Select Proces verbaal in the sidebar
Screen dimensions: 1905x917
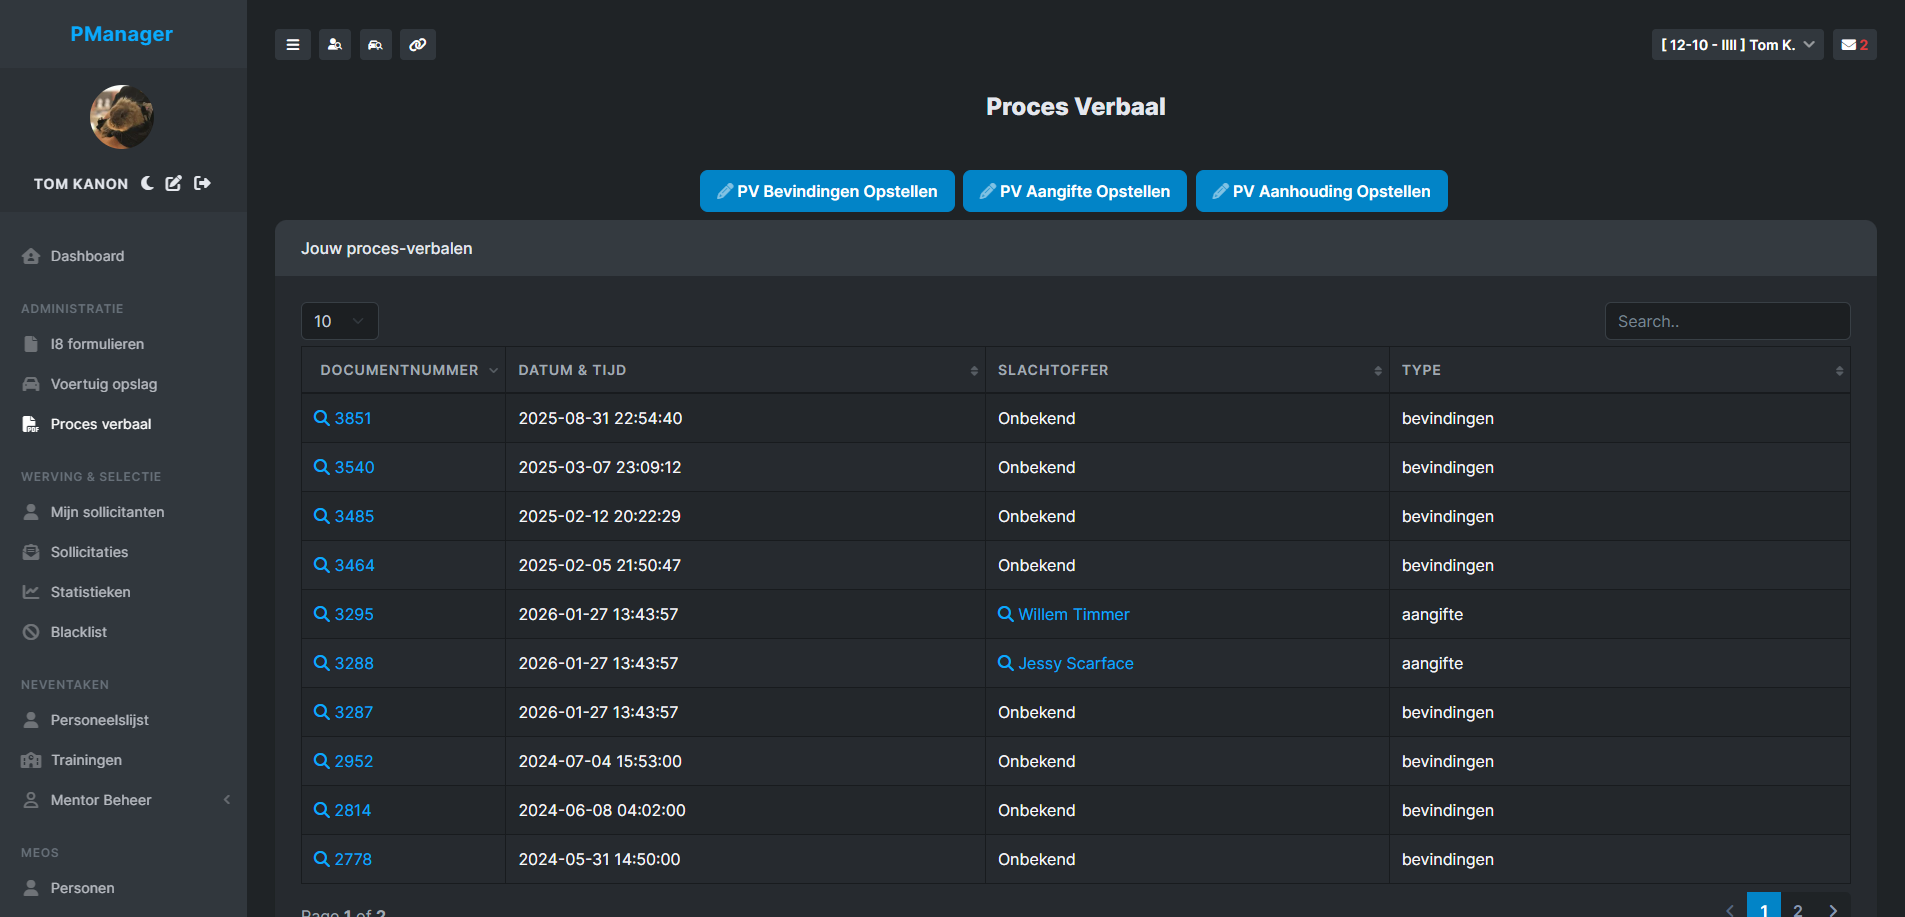[x=101, y=423]
